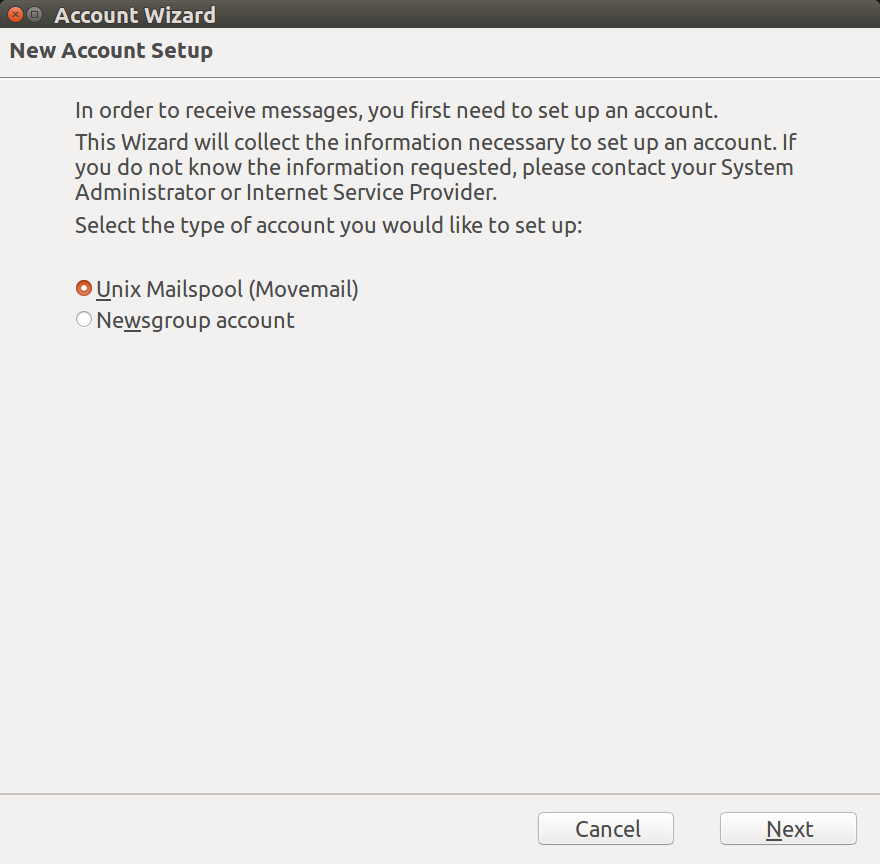The width and height of the screenshot is (880, 864).
Task: Close the Account Wizard window
Action: click(x=15, y=15)
